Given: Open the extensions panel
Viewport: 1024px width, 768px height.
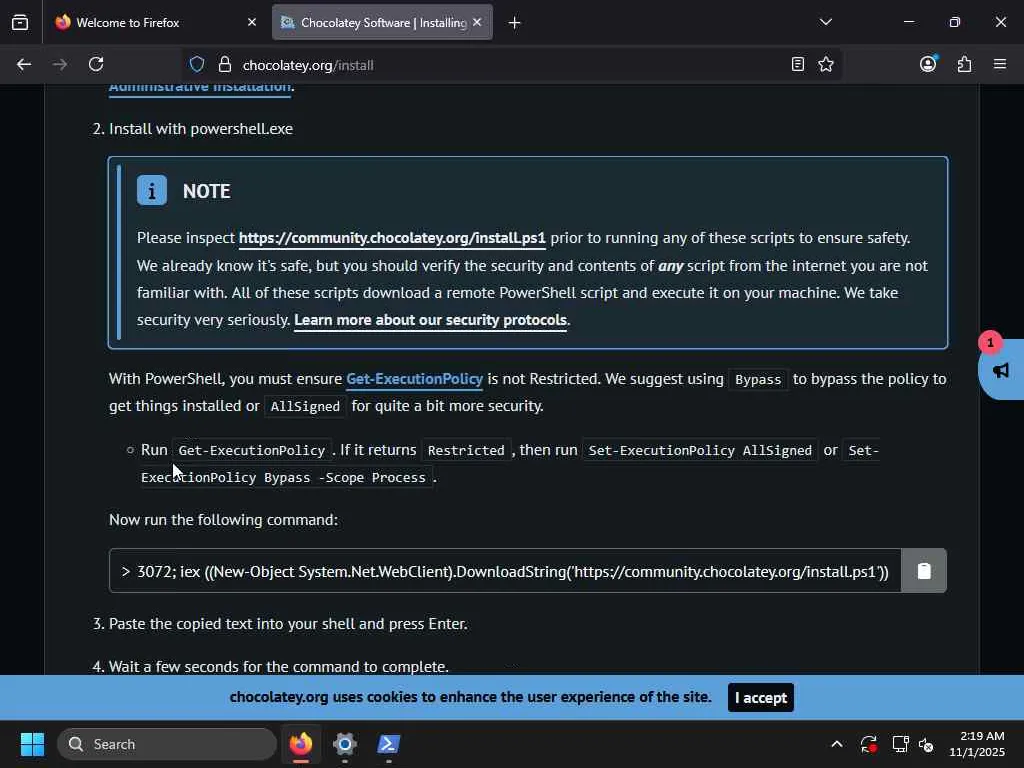Looking at the screenshot, I should [x=965, y=64].
